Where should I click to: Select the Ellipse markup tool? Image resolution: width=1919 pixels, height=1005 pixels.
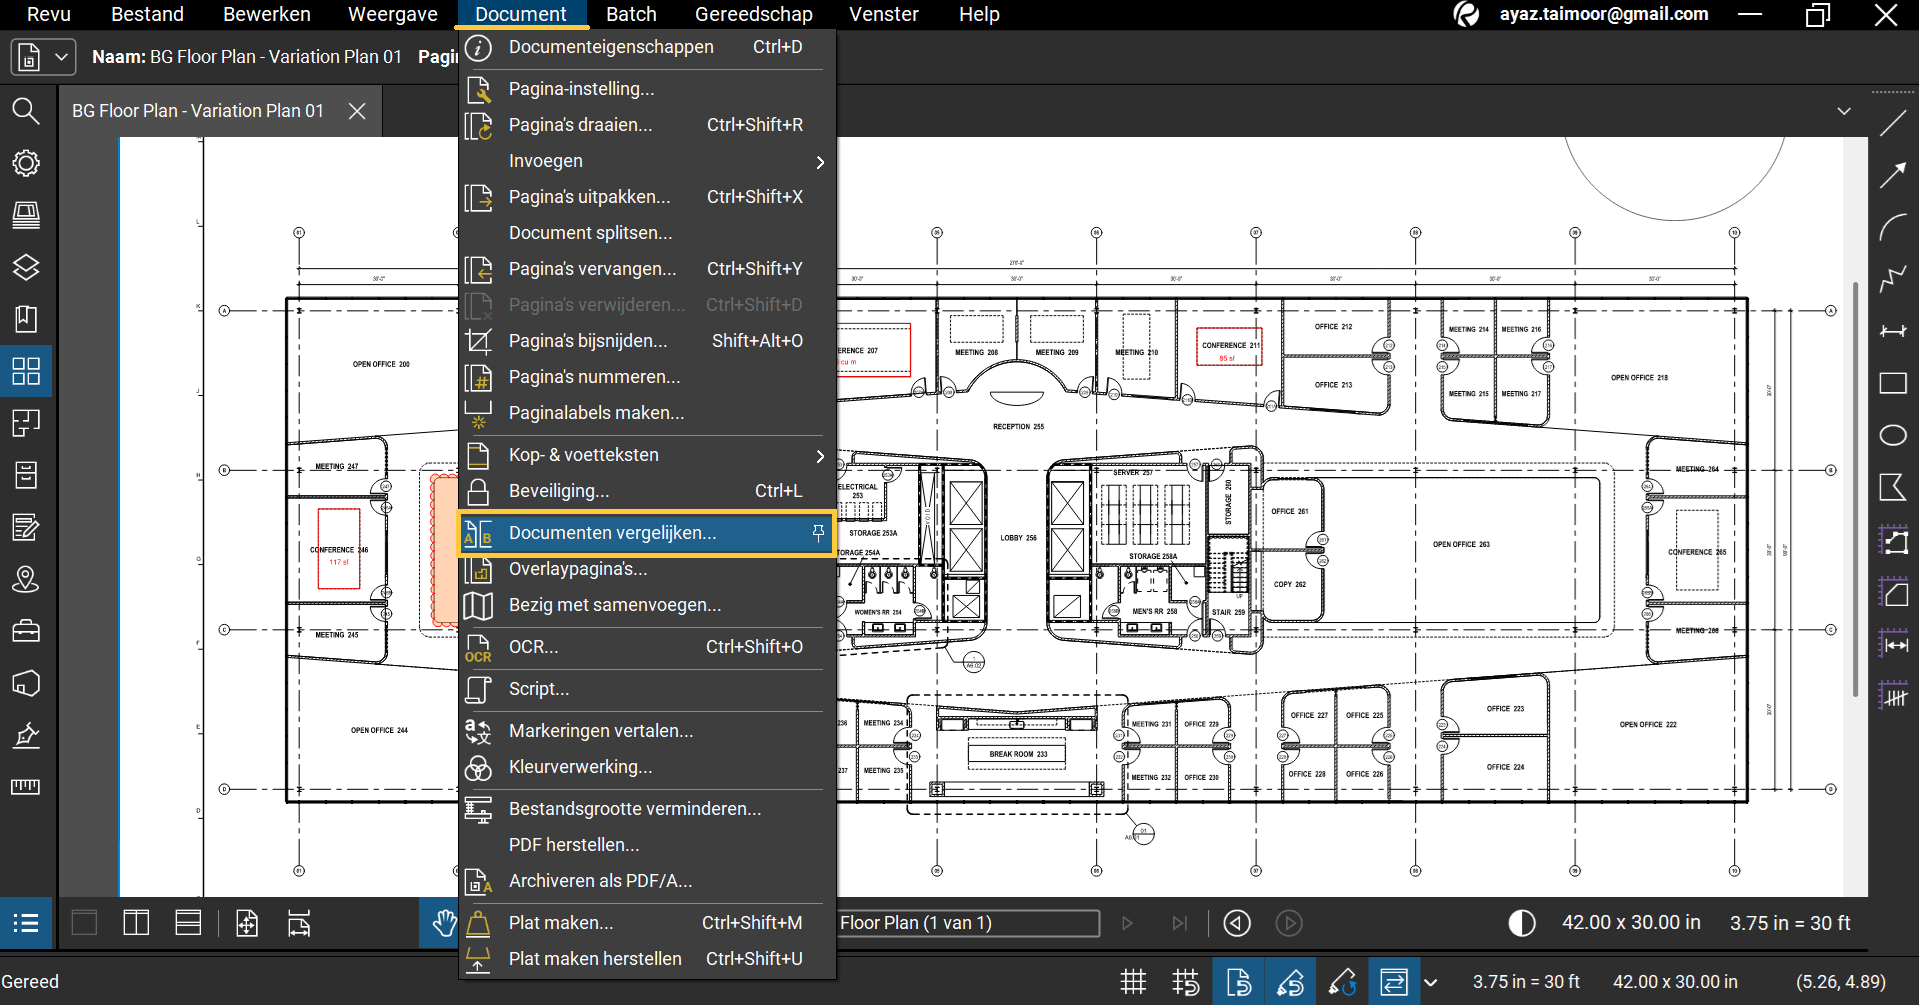tap(1893, 435)
